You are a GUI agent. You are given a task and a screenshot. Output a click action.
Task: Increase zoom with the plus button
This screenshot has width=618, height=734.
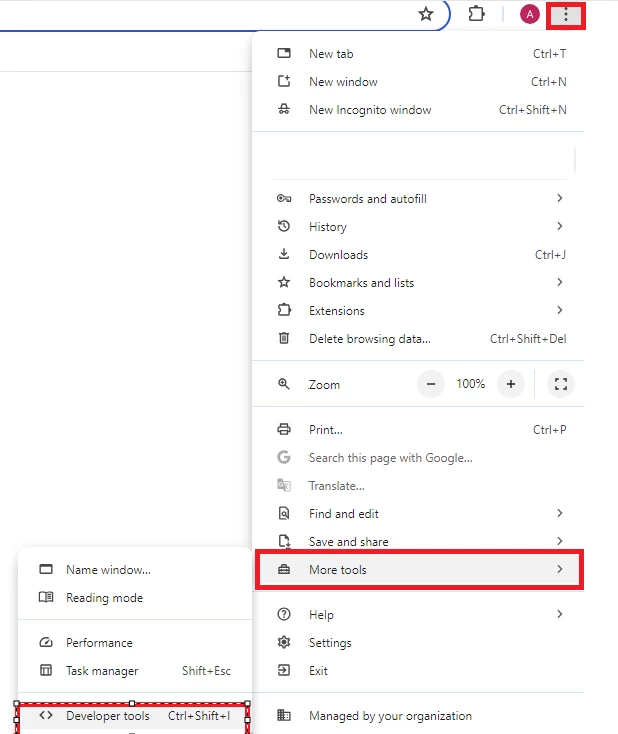point(511,384)
